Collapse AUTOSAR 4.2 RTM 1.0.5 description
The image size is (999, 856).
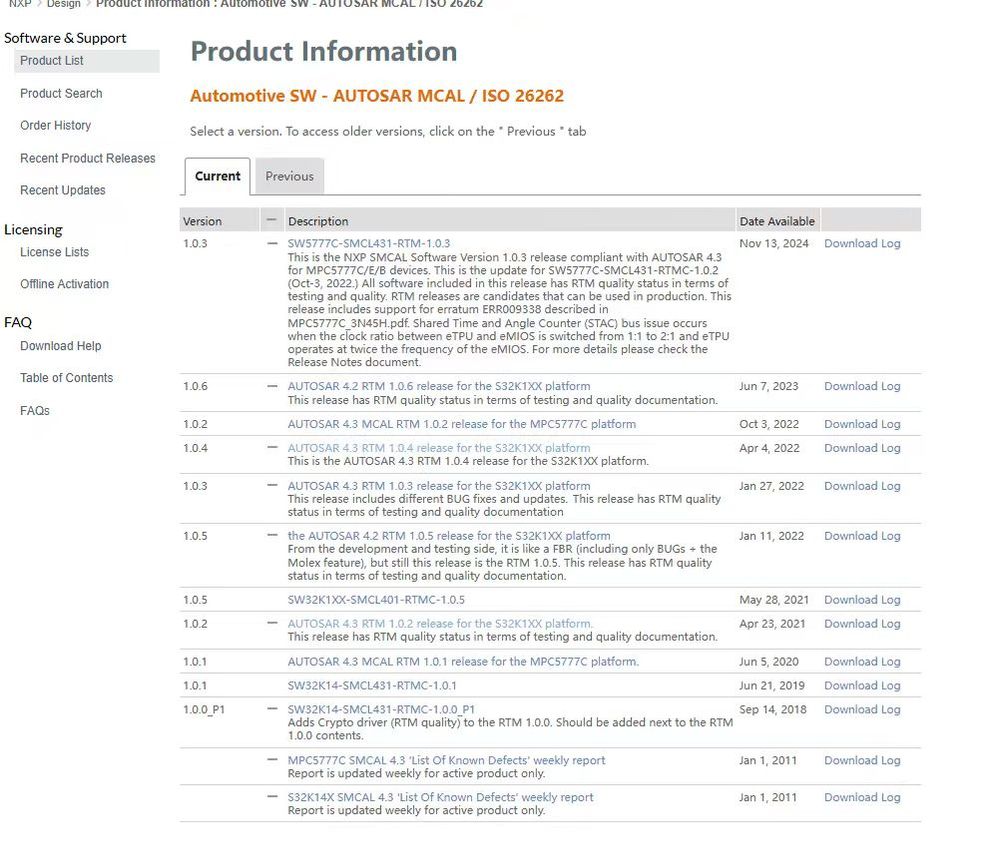[x=272, y=536]
